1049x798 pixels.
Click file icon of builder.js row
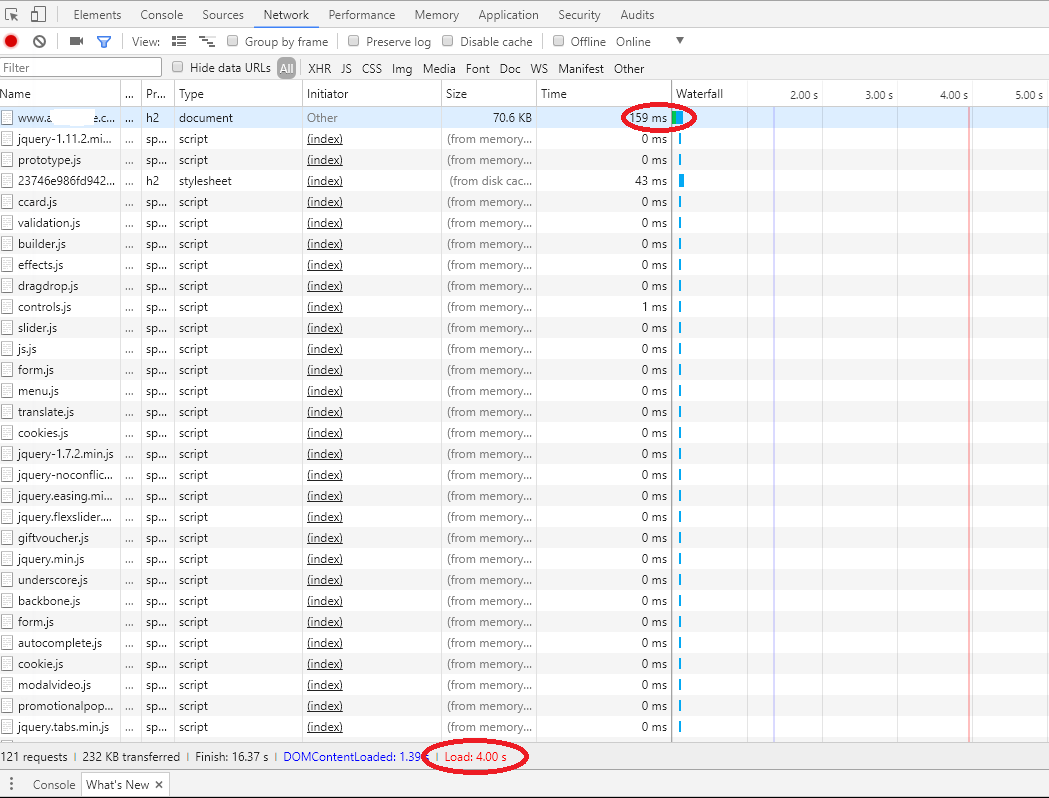coord(7,244)
